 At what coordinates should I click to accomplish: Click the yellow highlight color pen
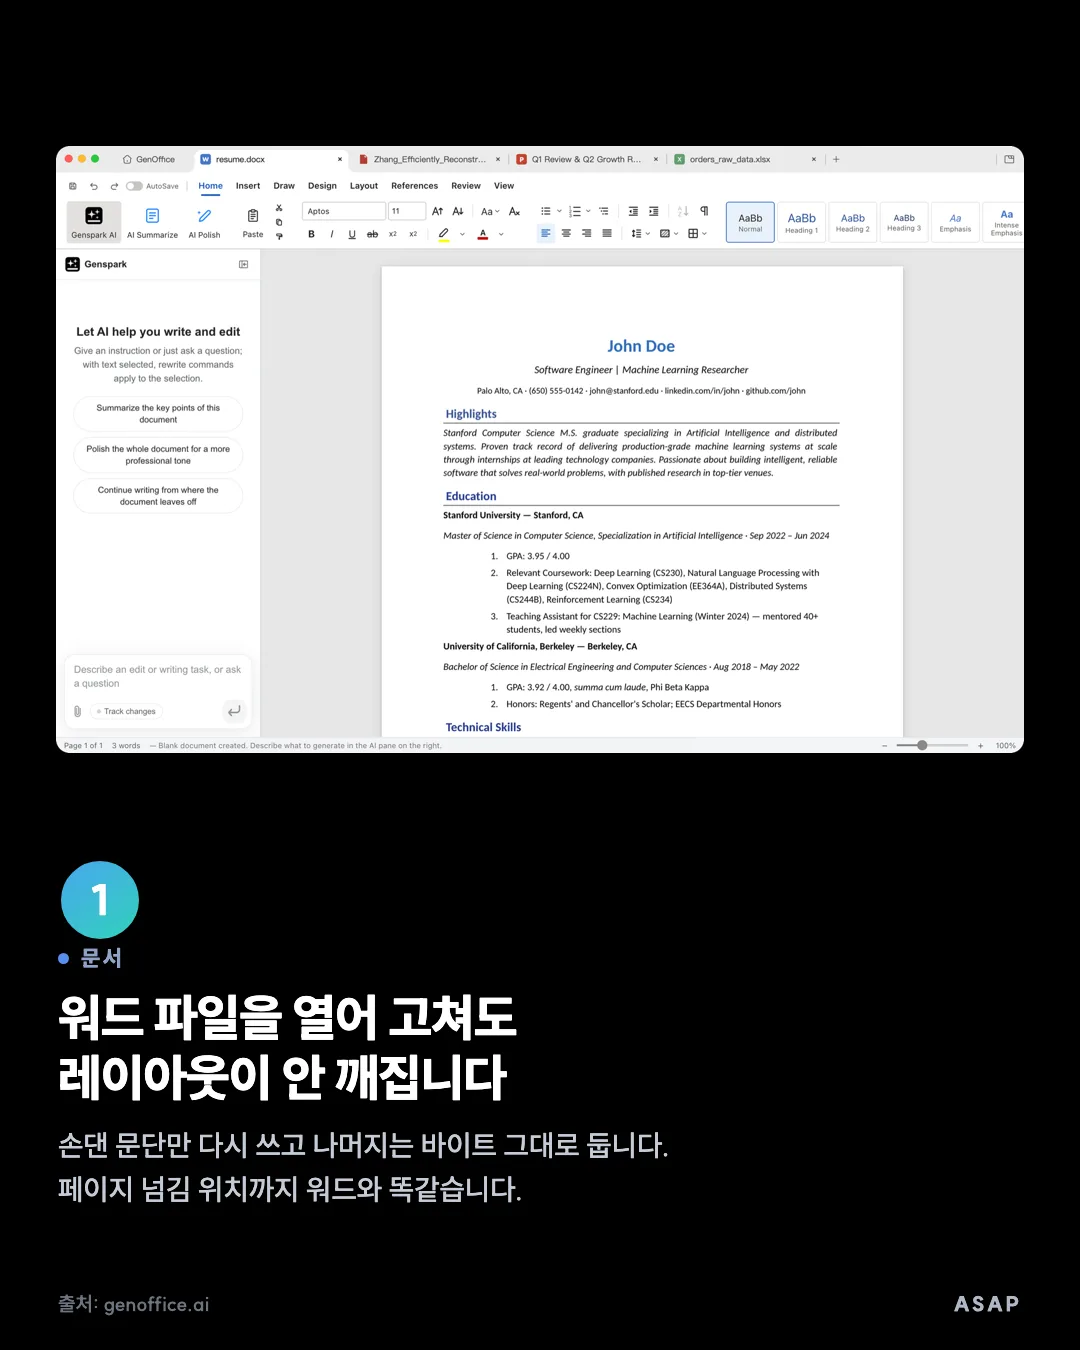tap(444, 234)
